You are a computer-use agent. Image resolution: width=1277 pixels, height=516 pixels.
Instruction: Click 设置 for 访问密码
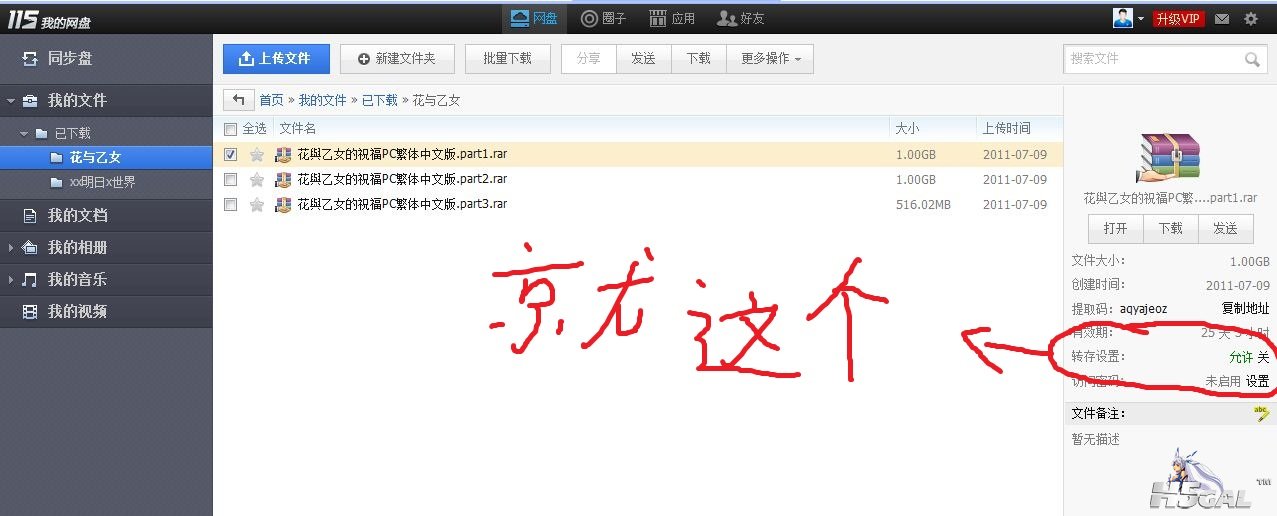point(1257,381)
